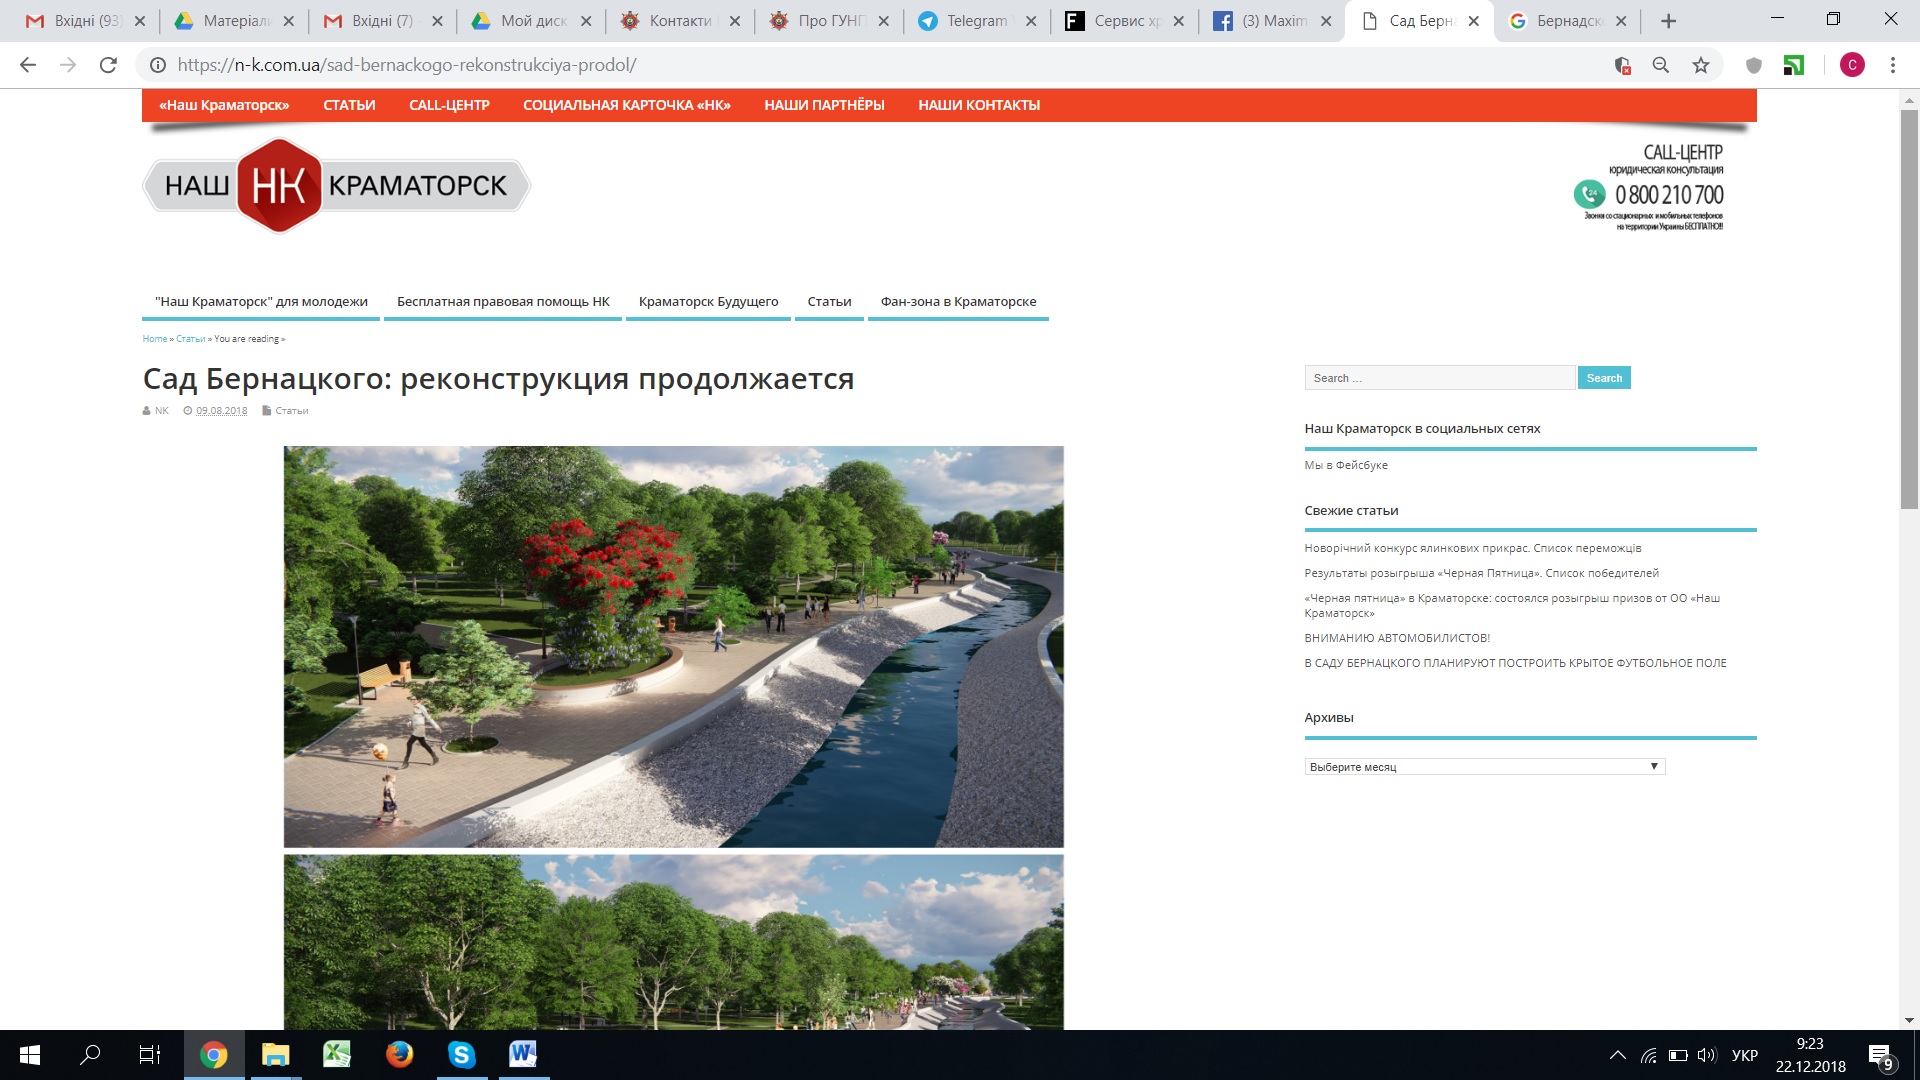Open В САДУ БЕРНАЦКОГО крытое футбольное поле article
Viewport: 1920px width, 1080px height.
(x=1515, y=663)
